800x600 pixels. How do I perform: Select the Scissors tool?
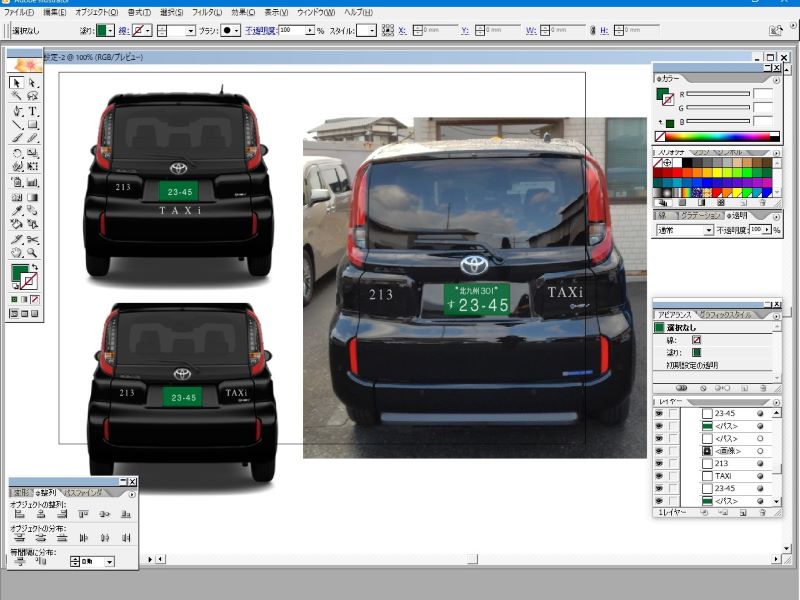pos(32,239)
